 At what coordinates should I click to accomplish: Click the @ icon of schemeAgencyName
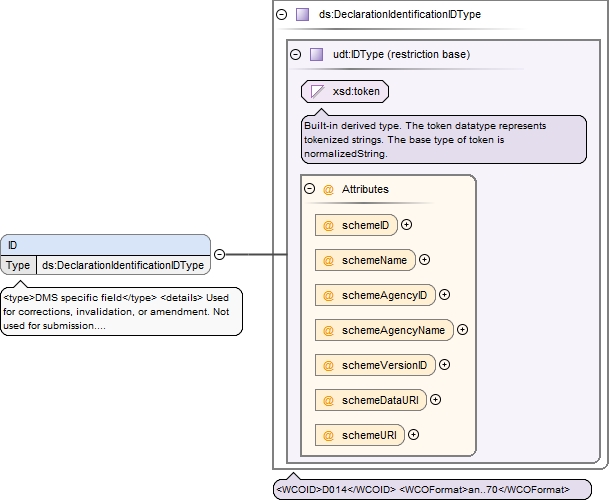coord(328,330)
